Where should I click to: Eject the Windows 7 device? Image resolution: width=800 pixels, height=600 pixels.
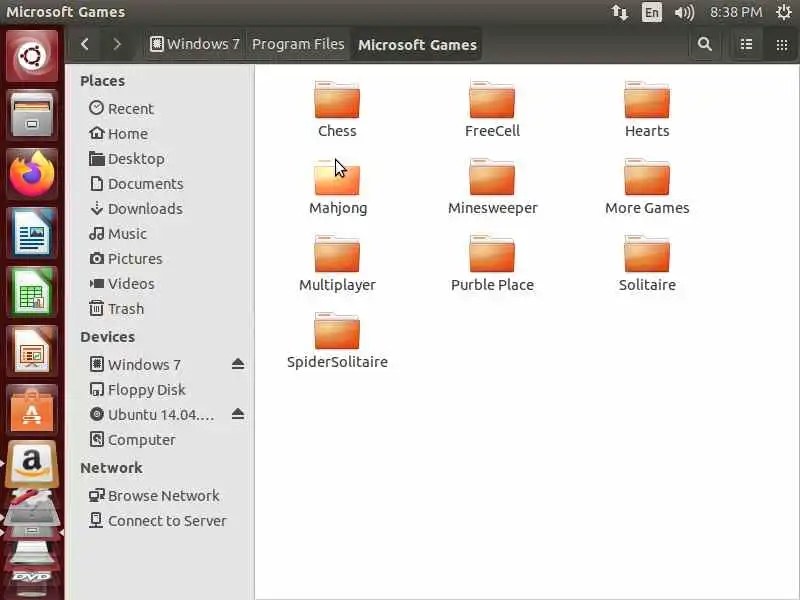(x=238, y=364)
